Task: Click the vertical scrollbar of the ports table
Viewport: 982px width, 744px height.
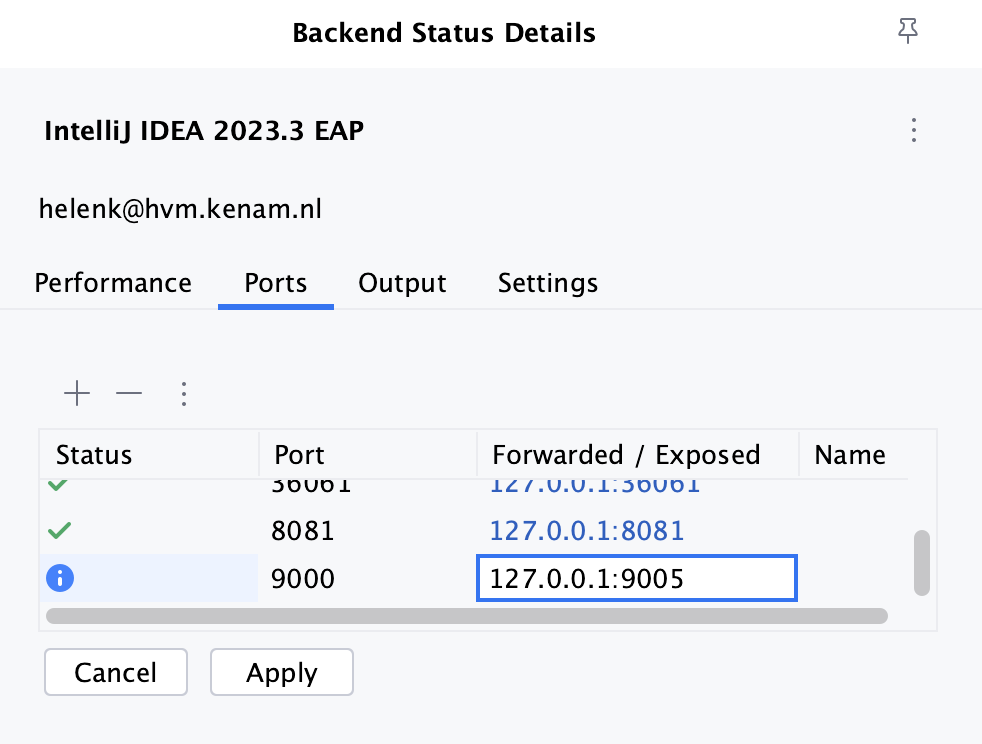Action: point(922,562)
